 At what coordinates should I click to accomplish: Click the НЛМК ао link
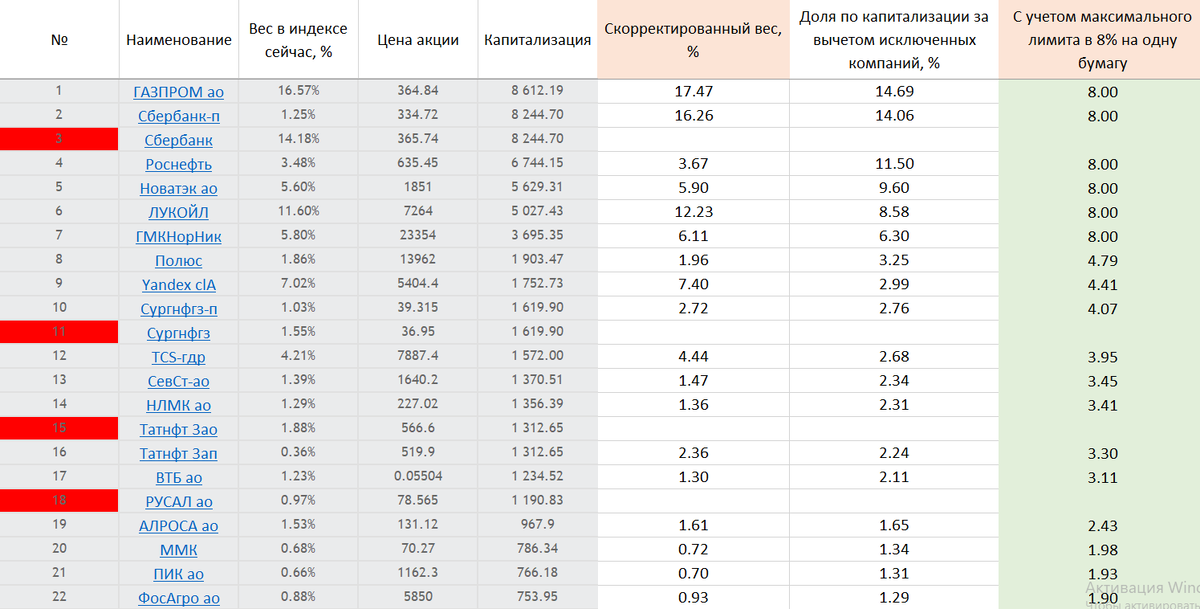(179, 405)
